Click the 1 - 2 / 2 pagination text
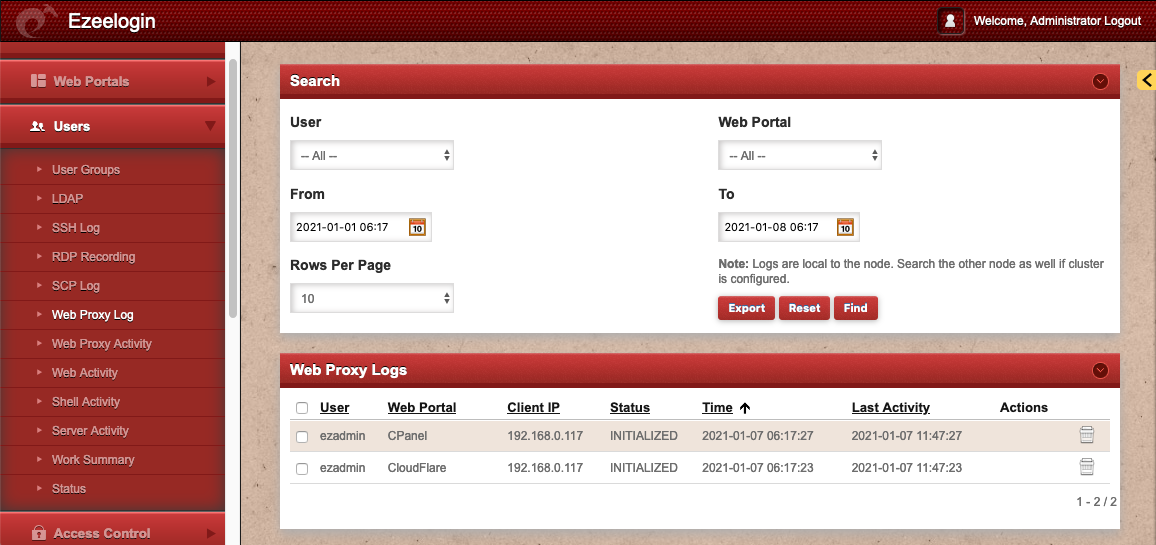The height and width of the screenshot is (545, 1156). coord(1096,501)
